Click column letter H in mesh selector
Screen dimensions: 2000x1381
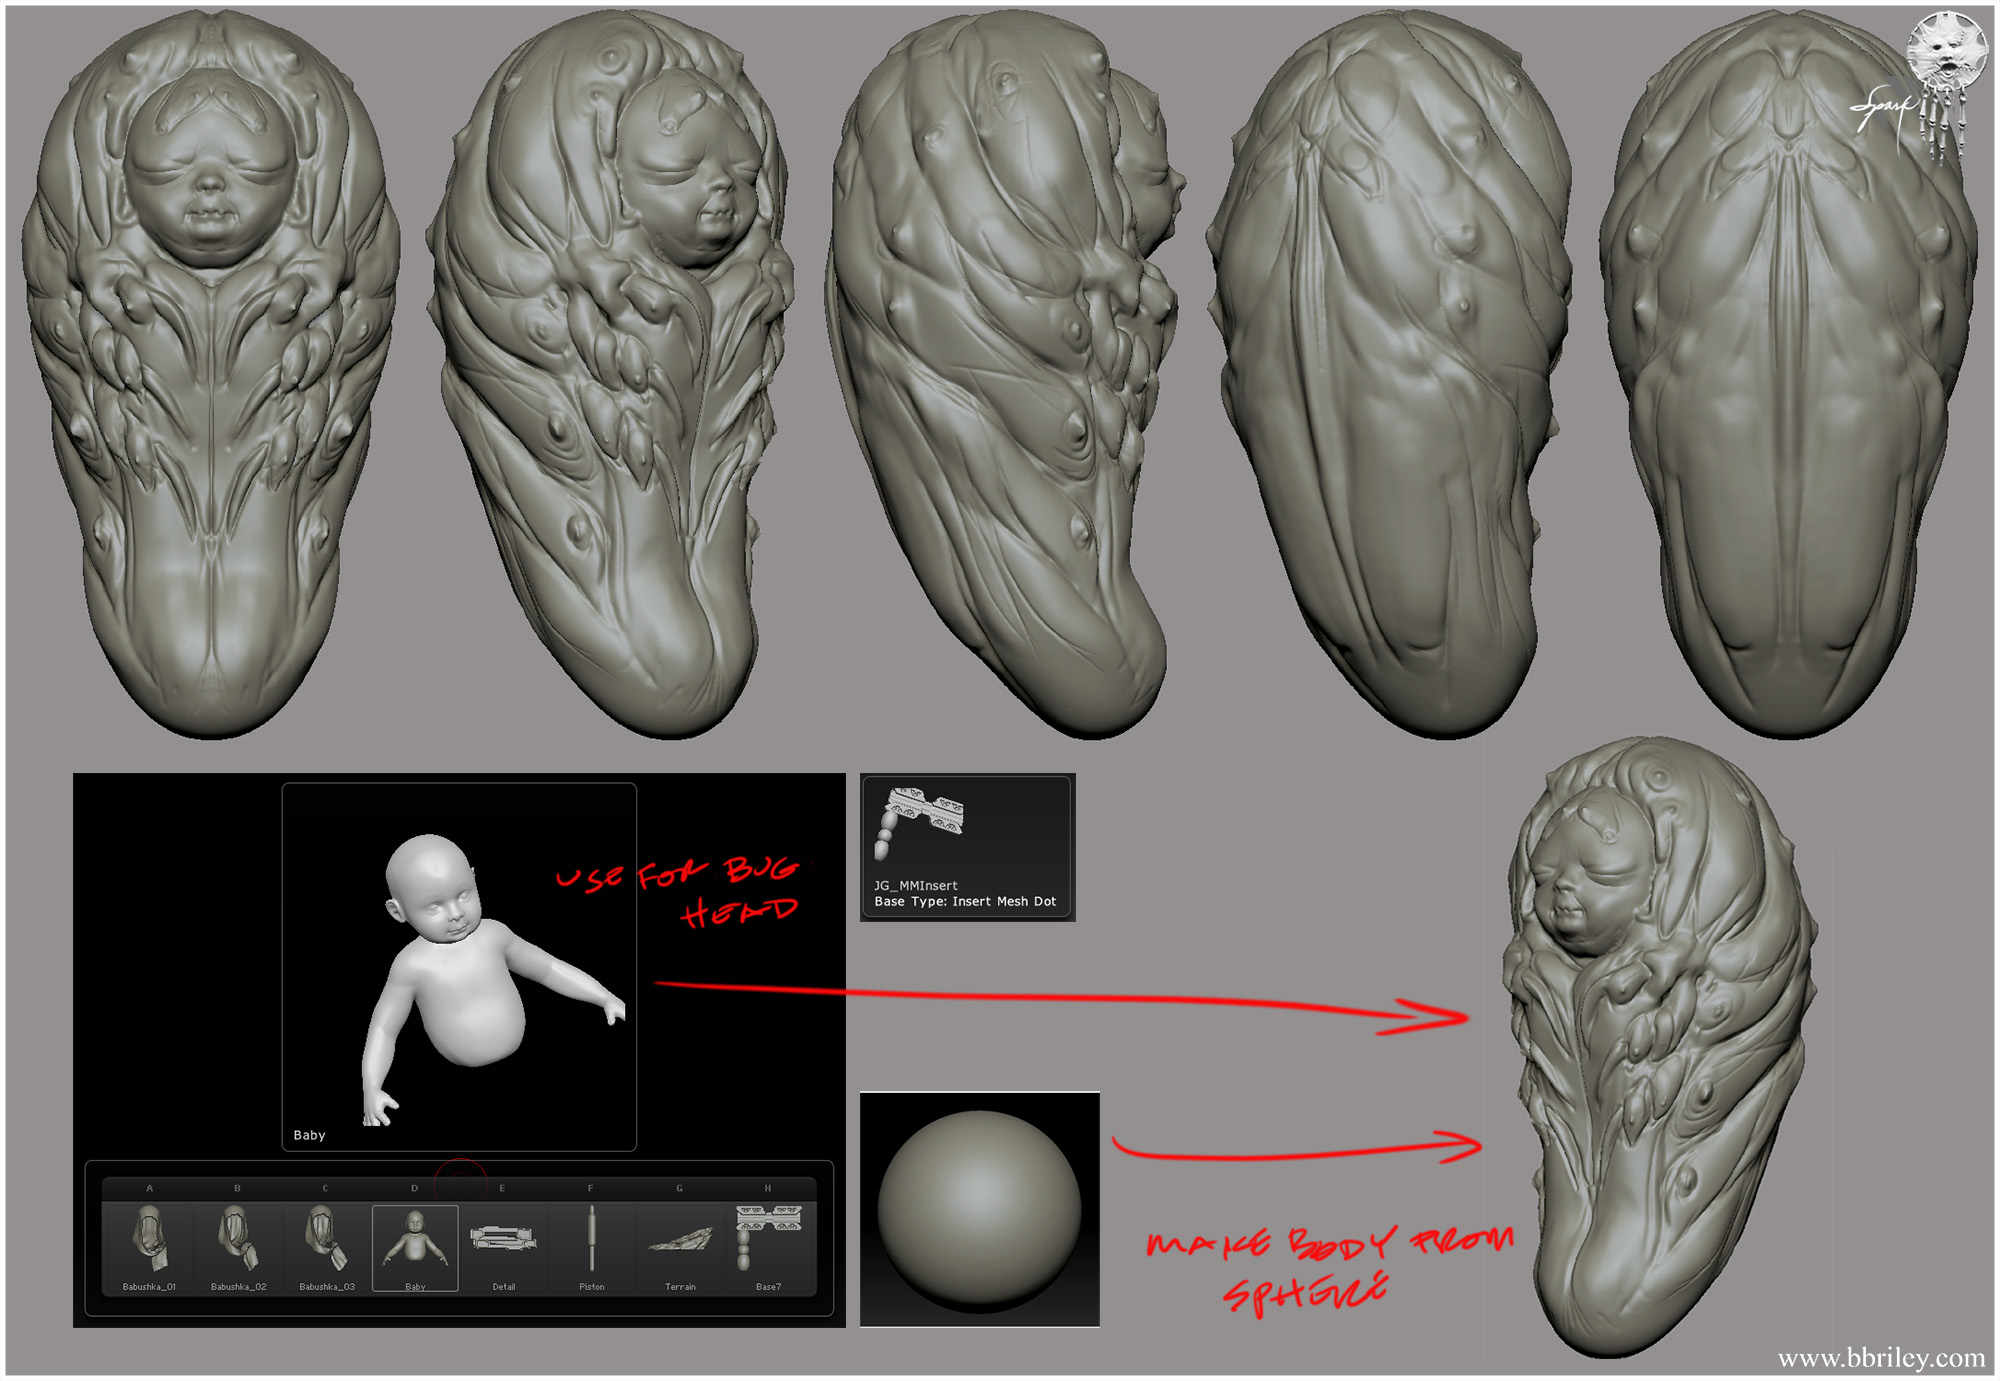(x=768, y=1188)
